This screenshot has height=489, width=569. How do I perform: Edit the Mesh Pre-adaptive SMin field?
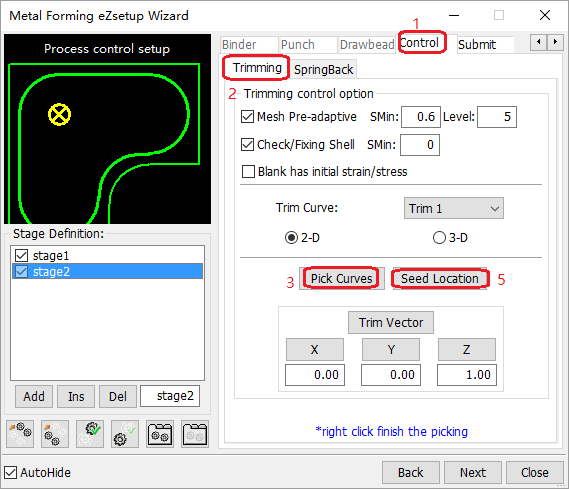point(421,117)
